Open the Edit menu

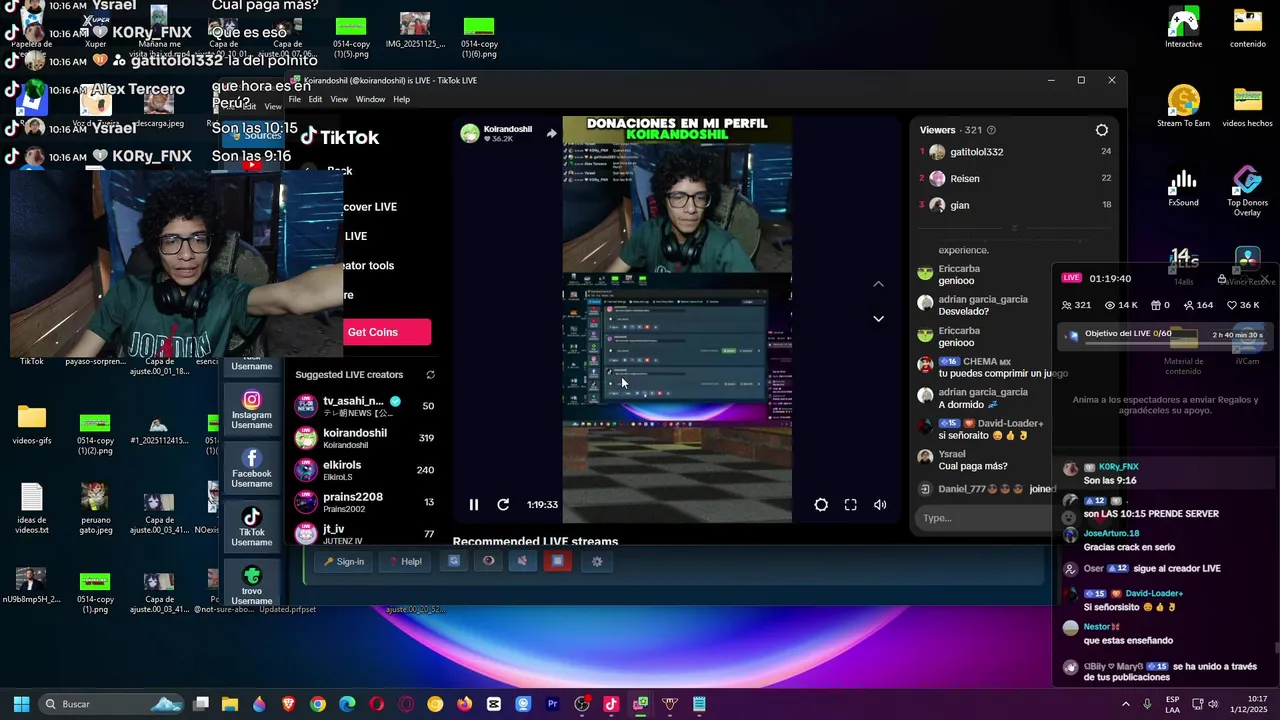pyautogui.click(x=315, y=99)
